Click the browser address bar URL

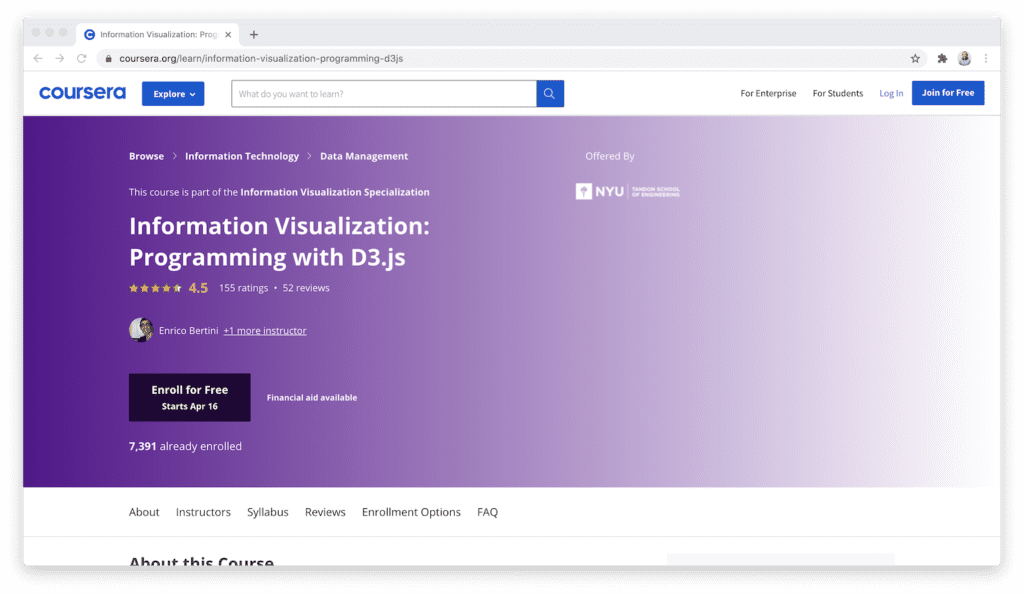click(x=261, y=59)
